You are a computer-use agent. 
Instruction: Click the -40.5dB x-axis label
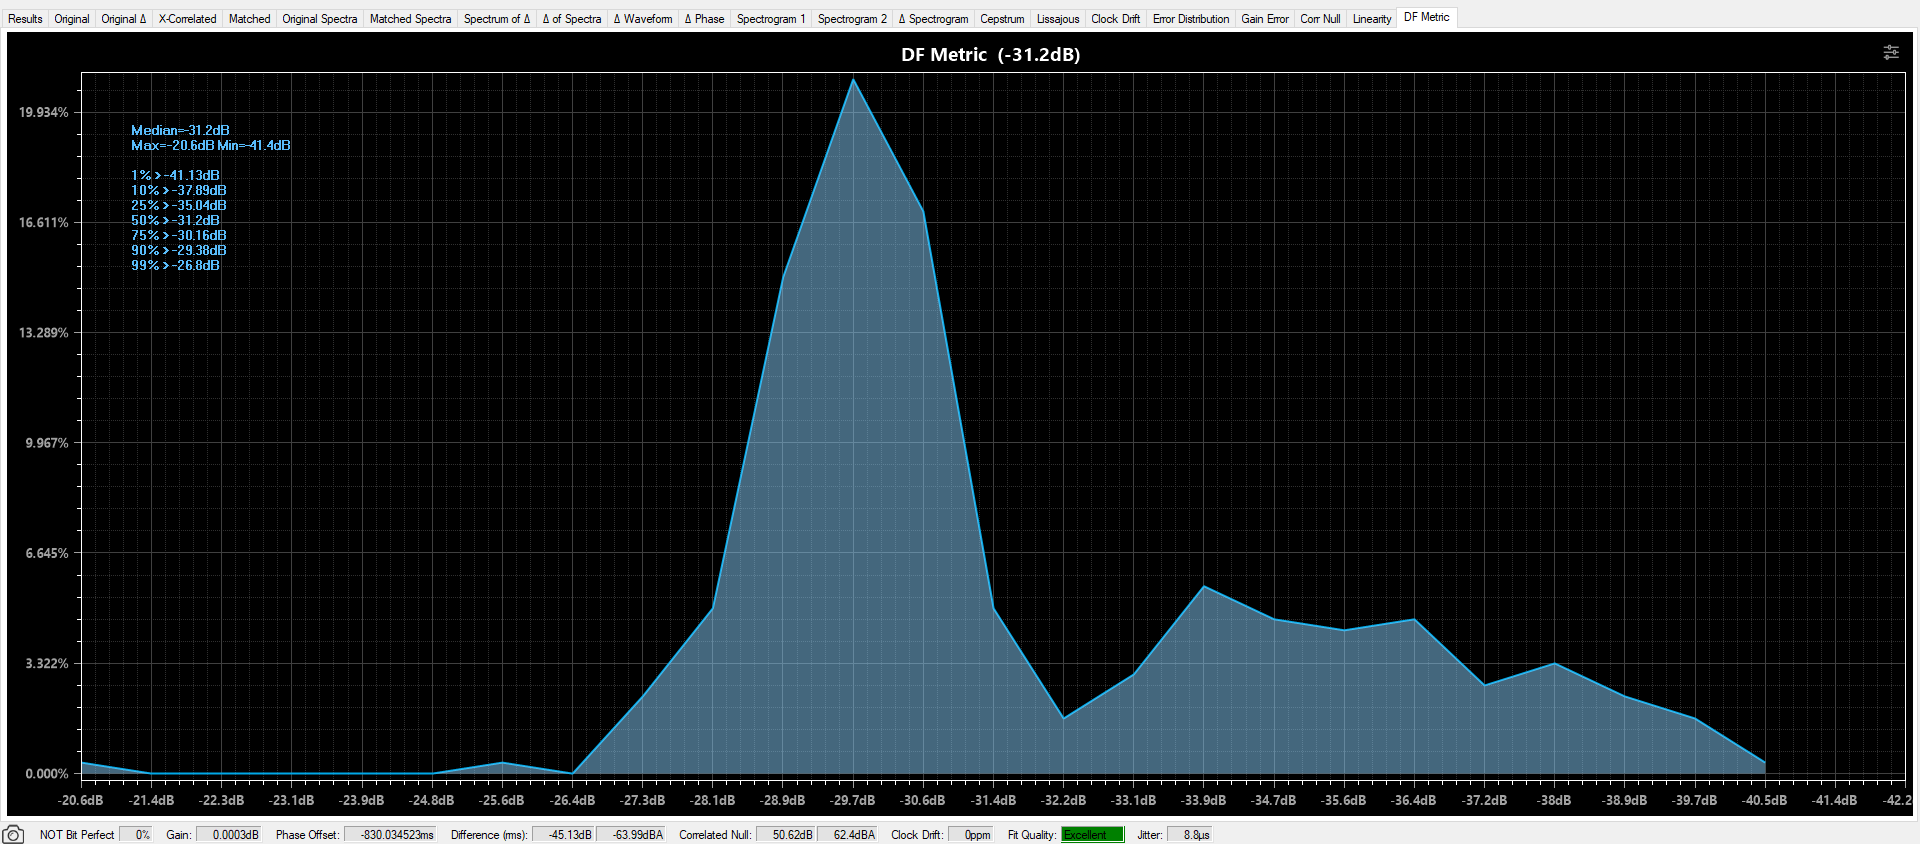click(1764, 800)
